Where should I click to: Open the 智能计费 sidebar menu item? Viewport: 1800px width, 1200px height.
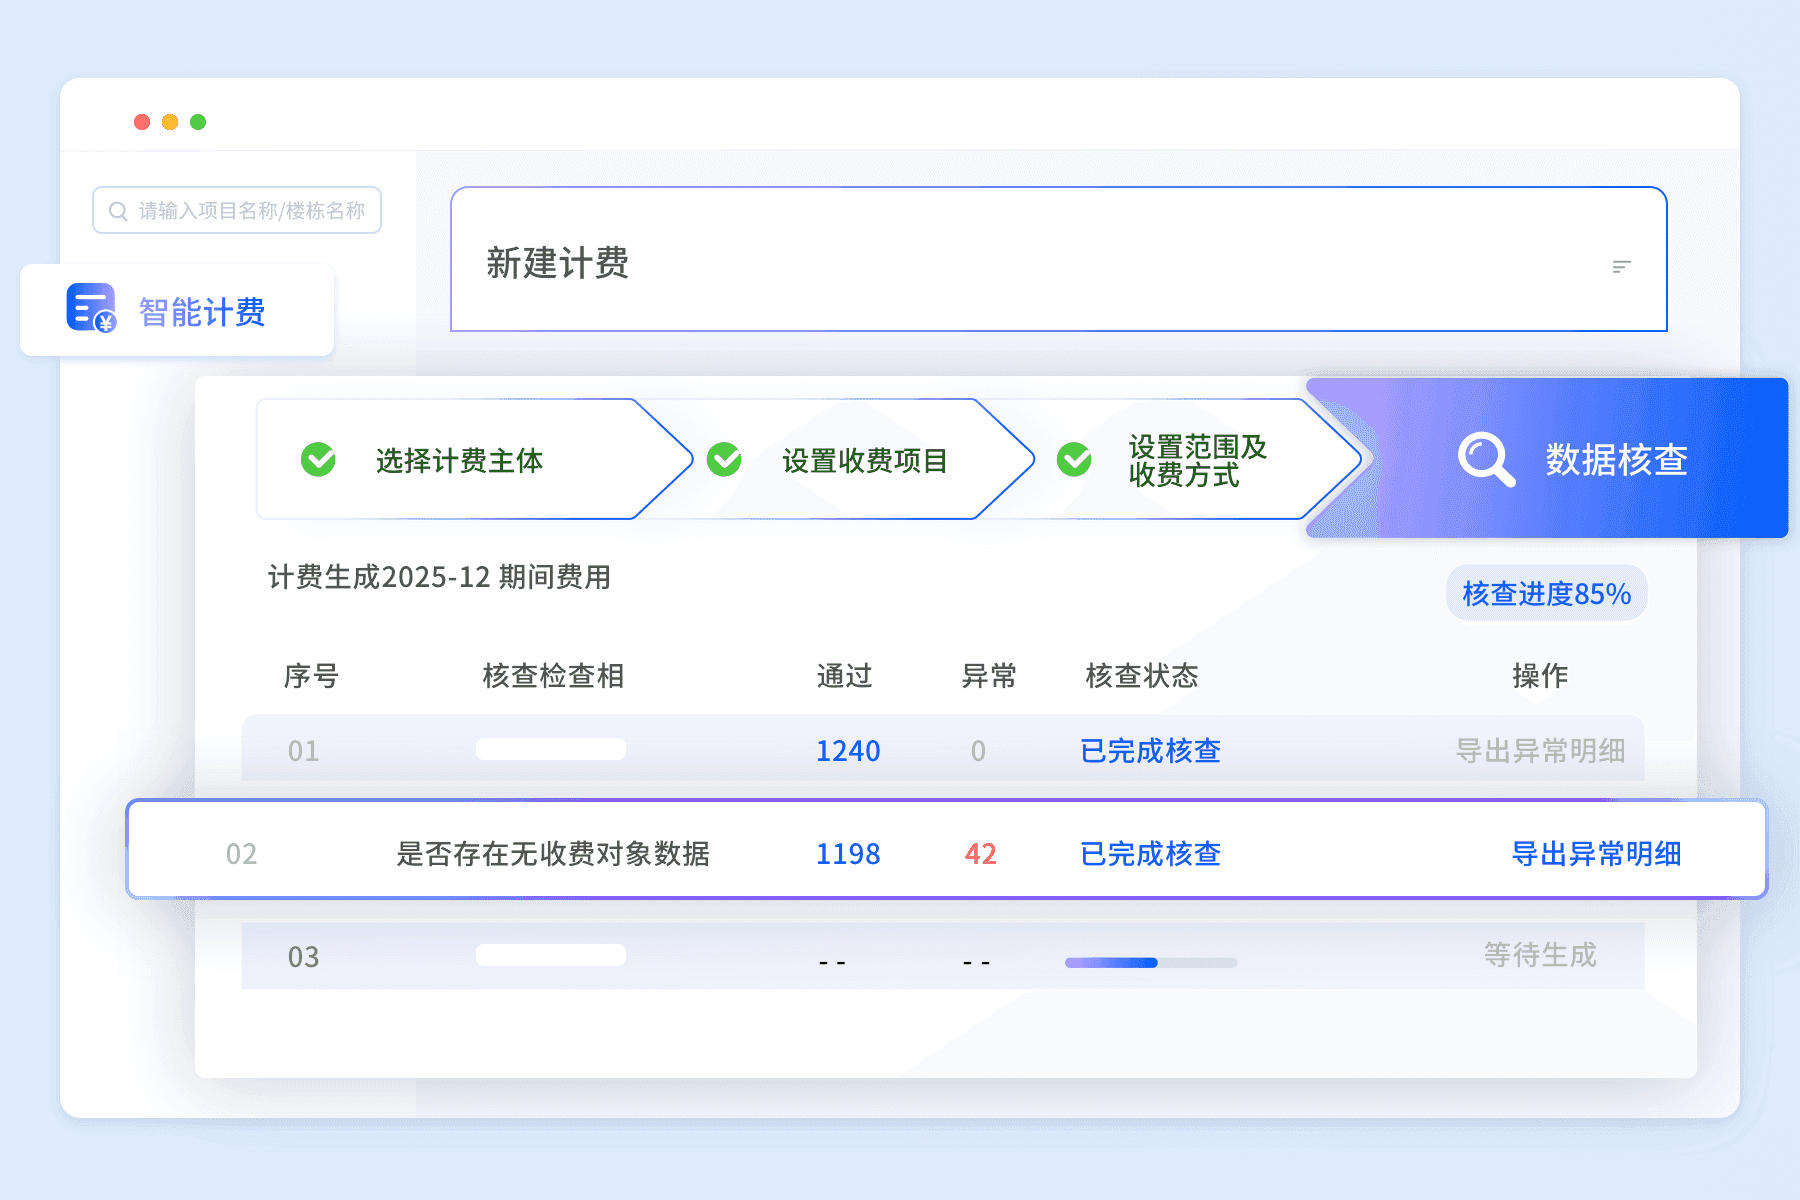pos(177,310)
